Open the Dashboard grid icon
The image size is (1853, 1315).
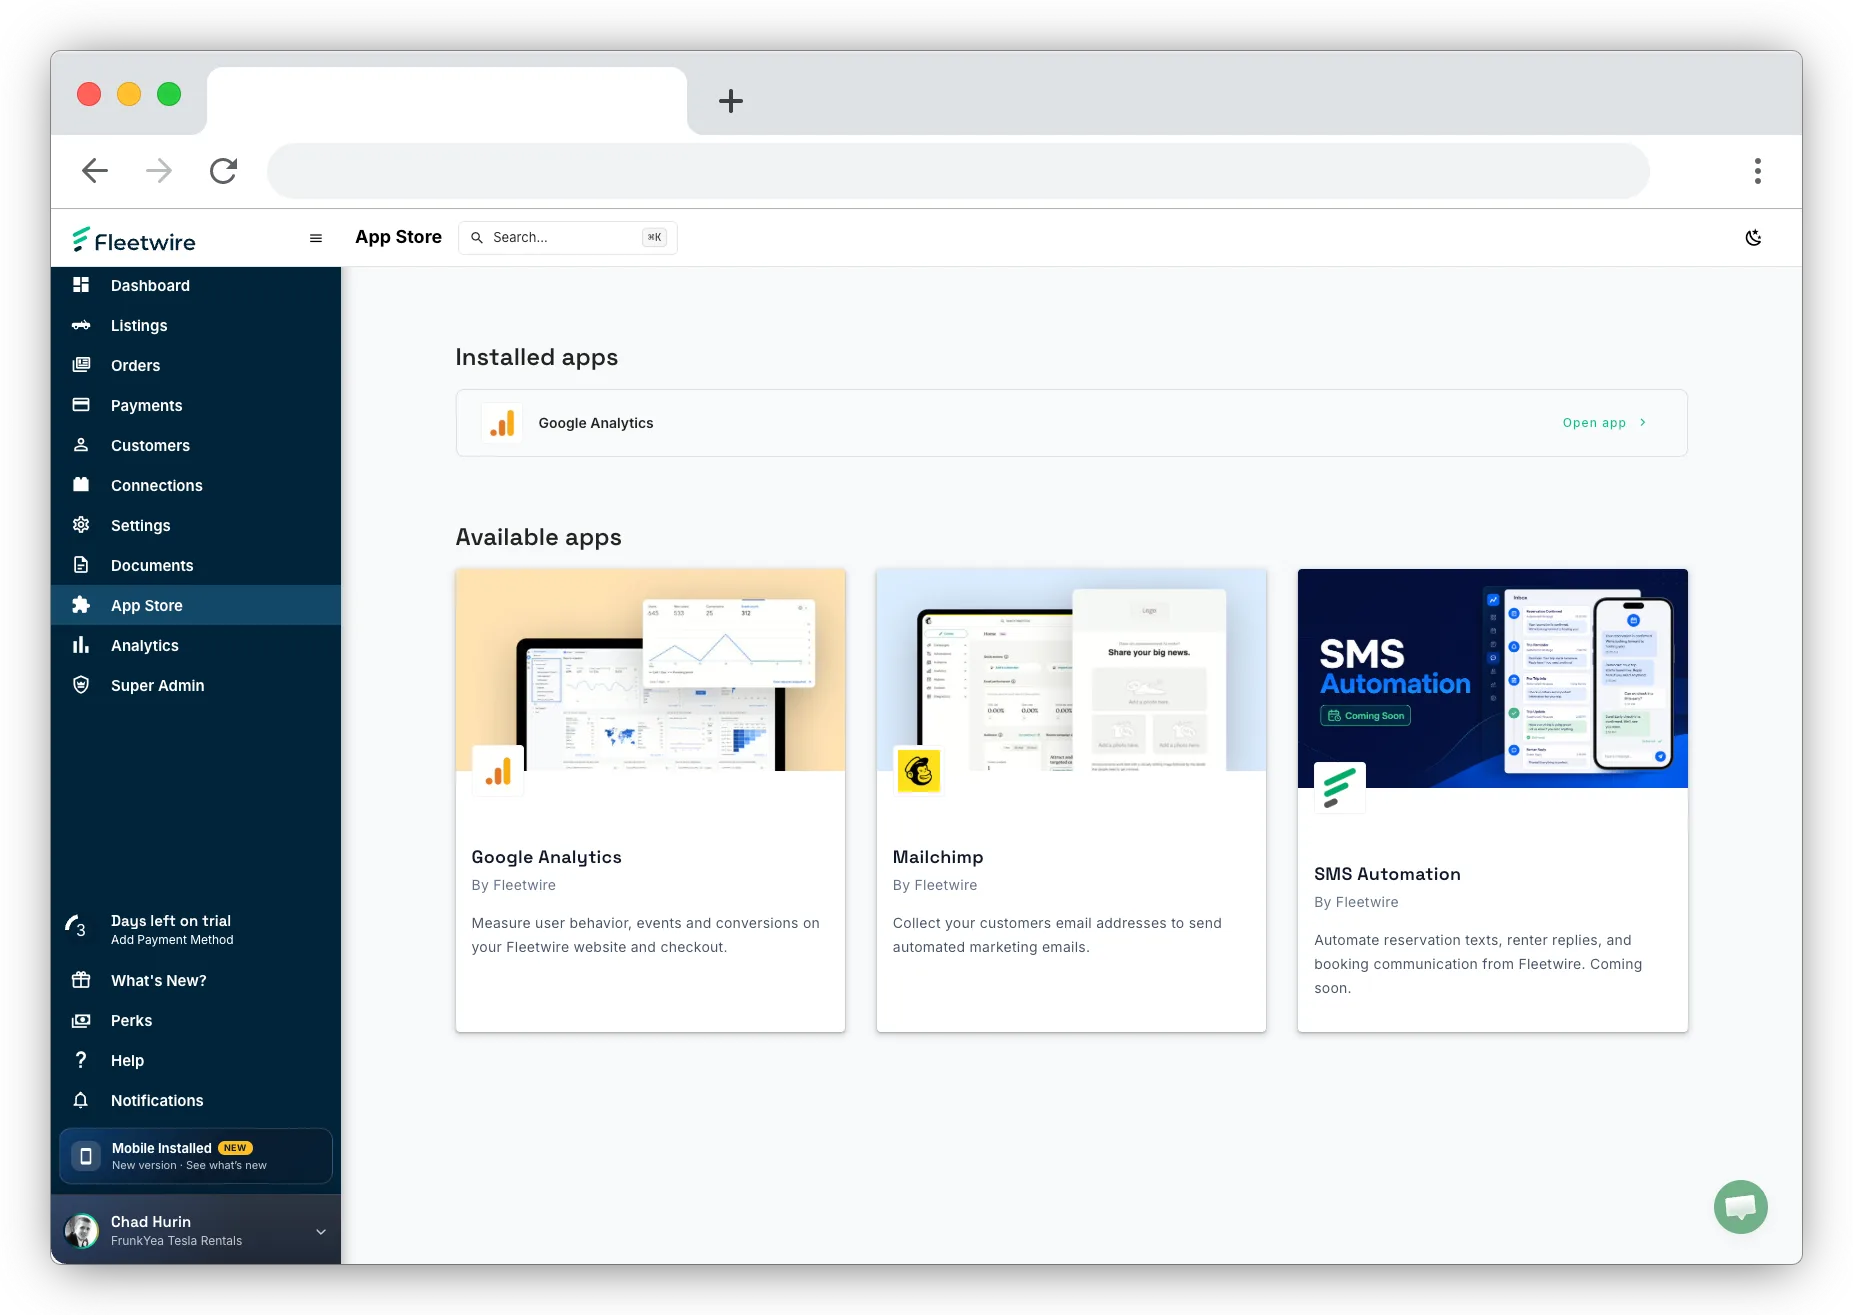click(81, 285)
